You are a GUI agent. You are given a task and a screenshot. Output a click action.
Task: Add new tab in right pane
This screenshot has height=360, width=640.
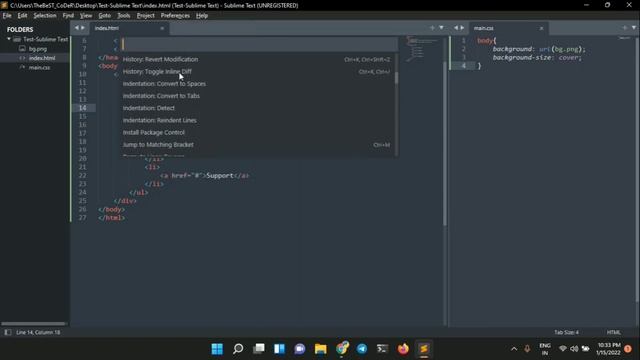[624, 28]
